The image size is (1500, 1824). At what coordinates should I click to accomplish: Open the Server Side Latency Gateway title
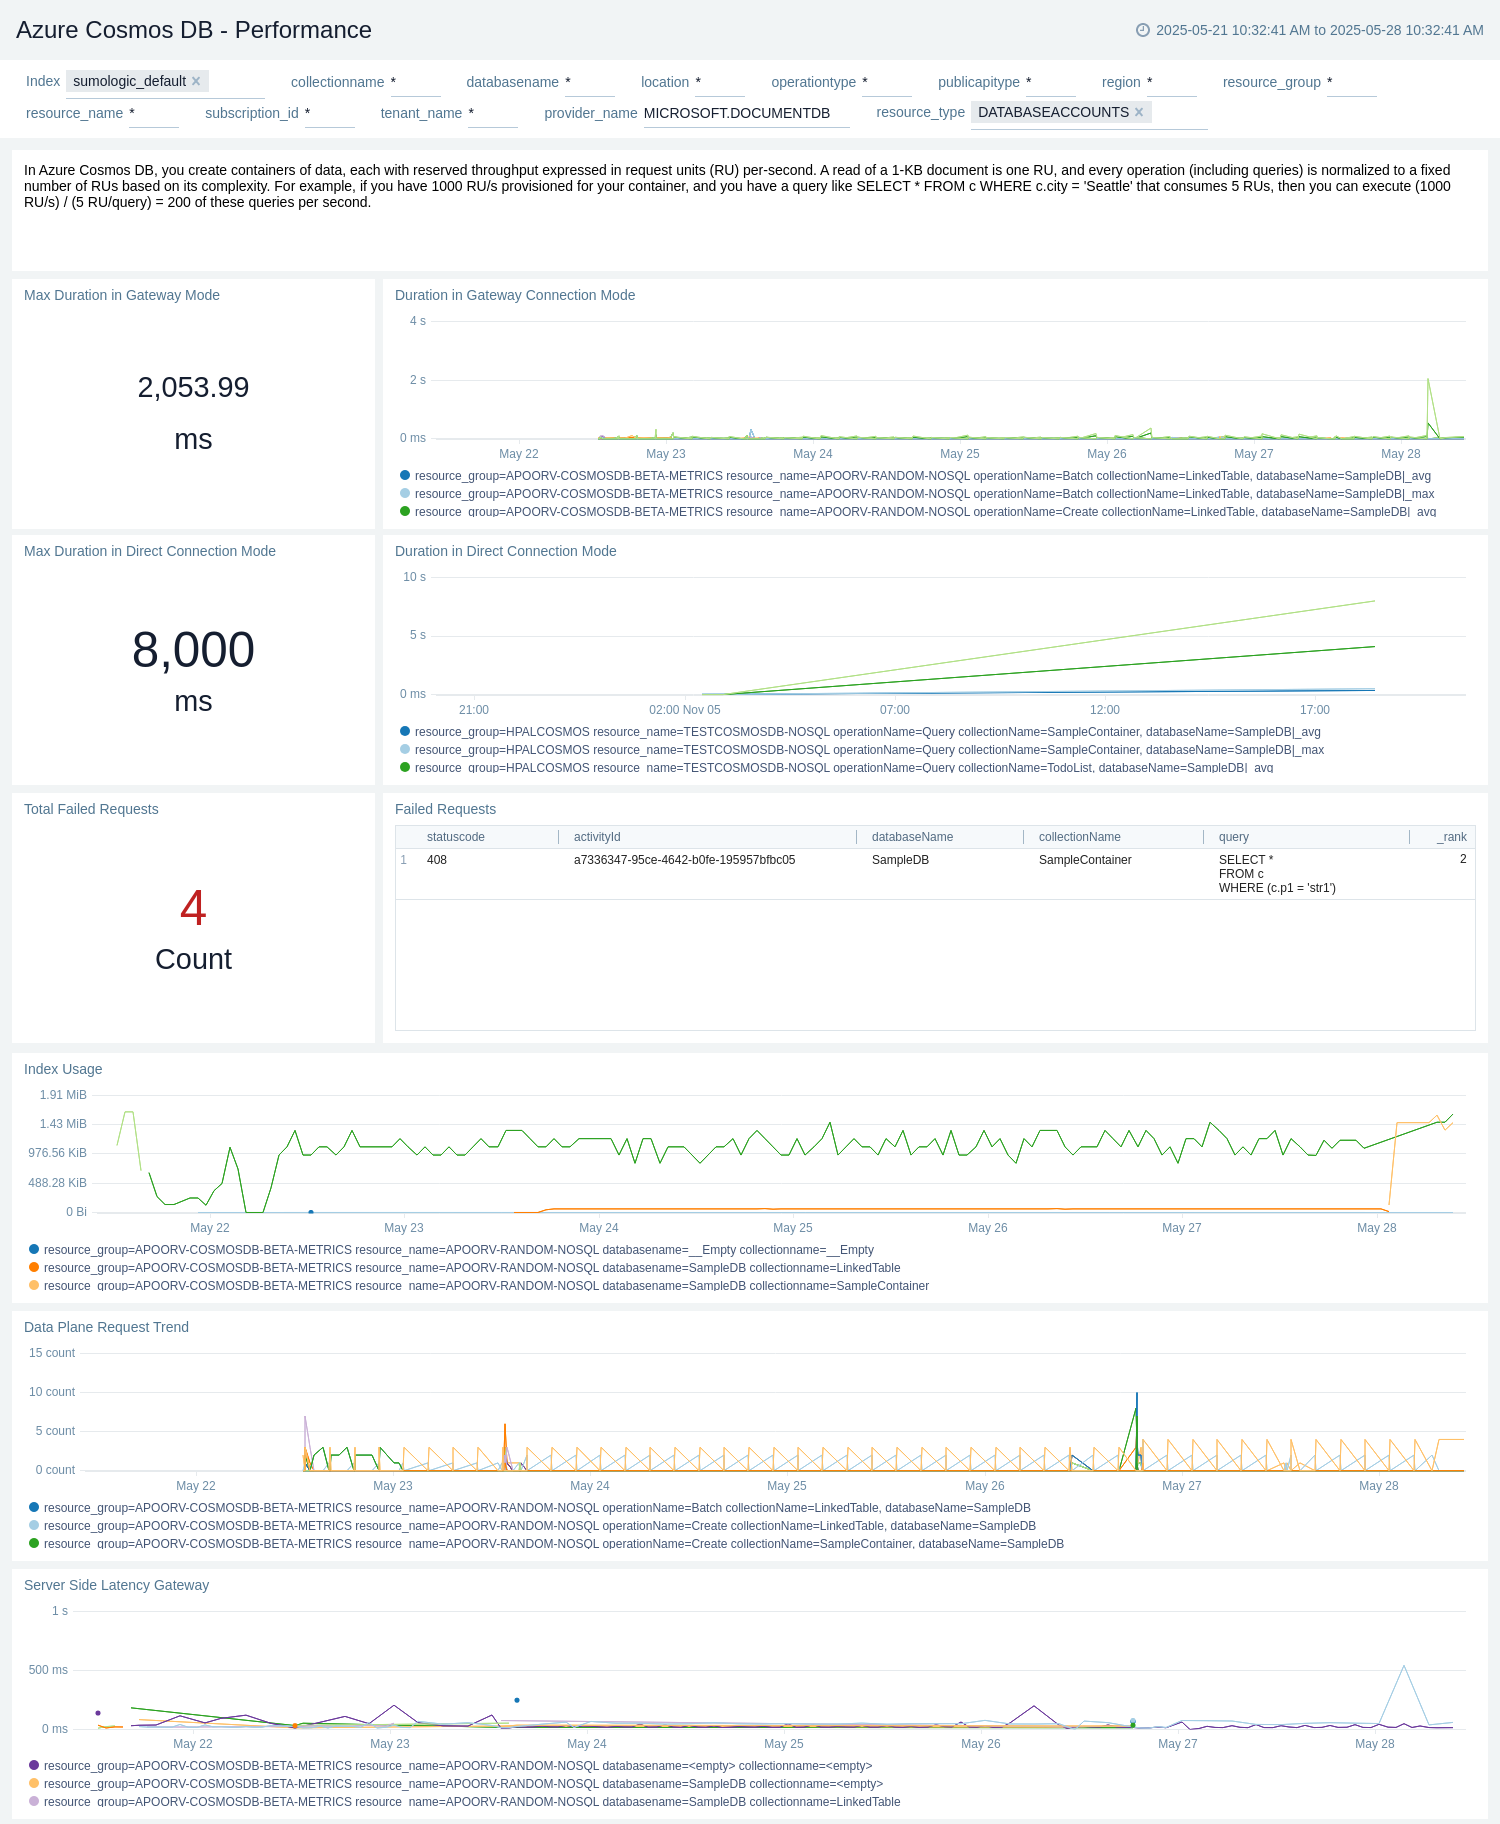(x=117, y=1585)
